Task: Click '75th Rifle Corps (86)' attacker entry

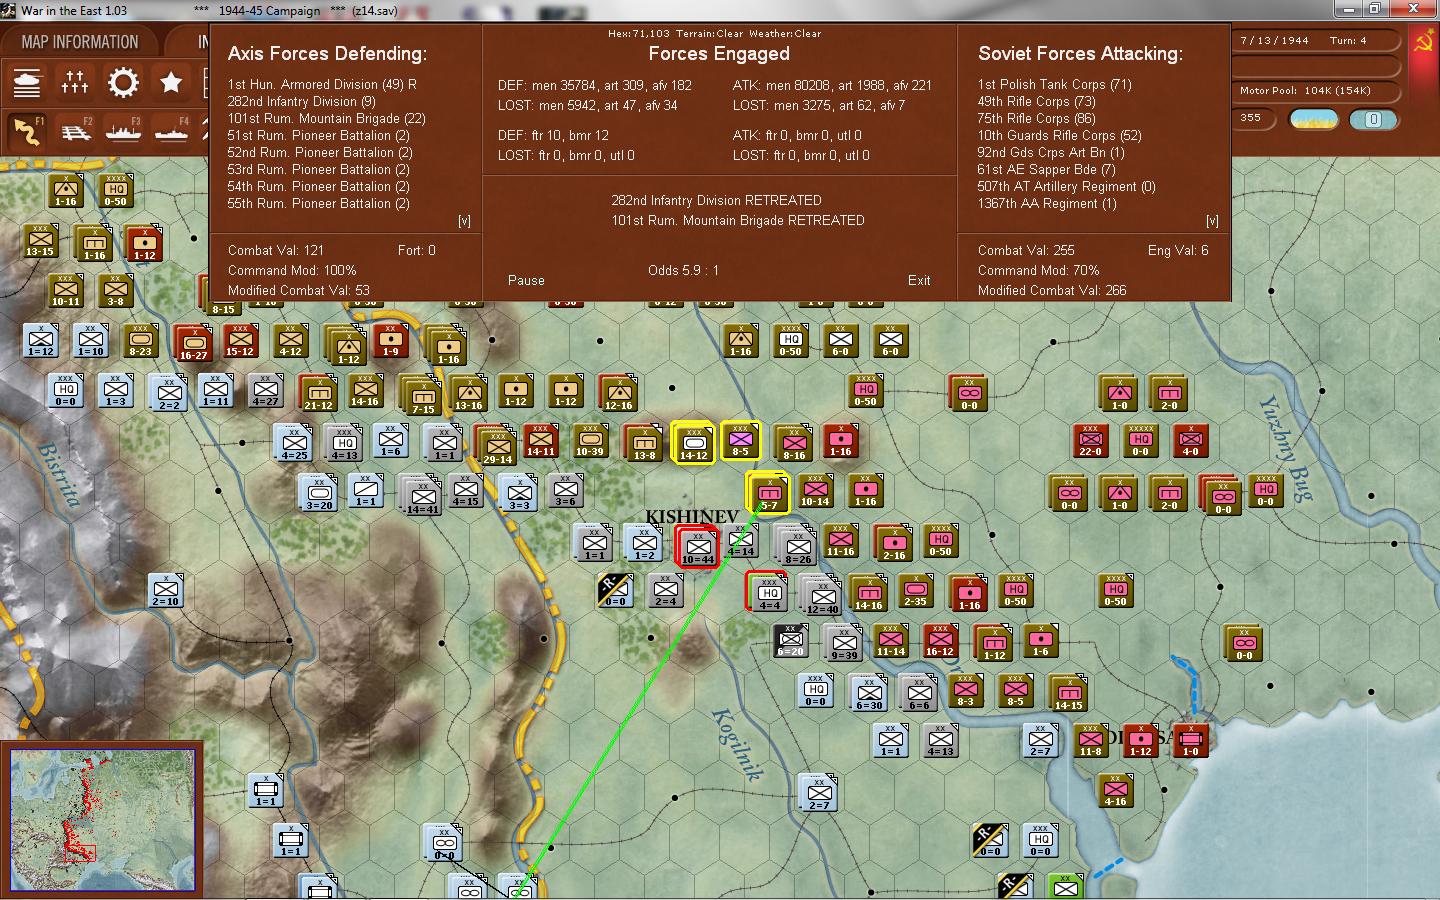Action: pos(1037,119)
